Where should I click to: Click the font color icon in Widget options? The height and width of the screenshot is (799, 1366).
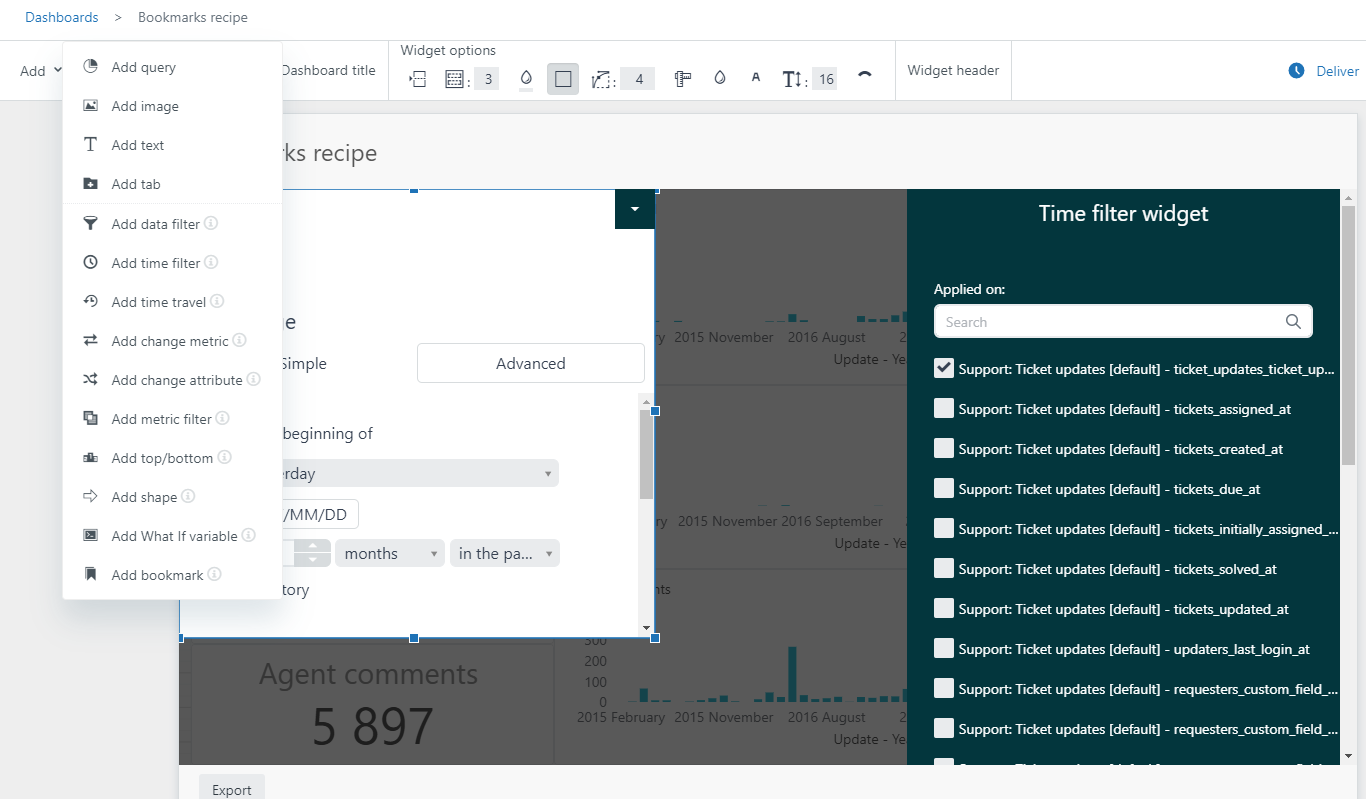(755, 77)
